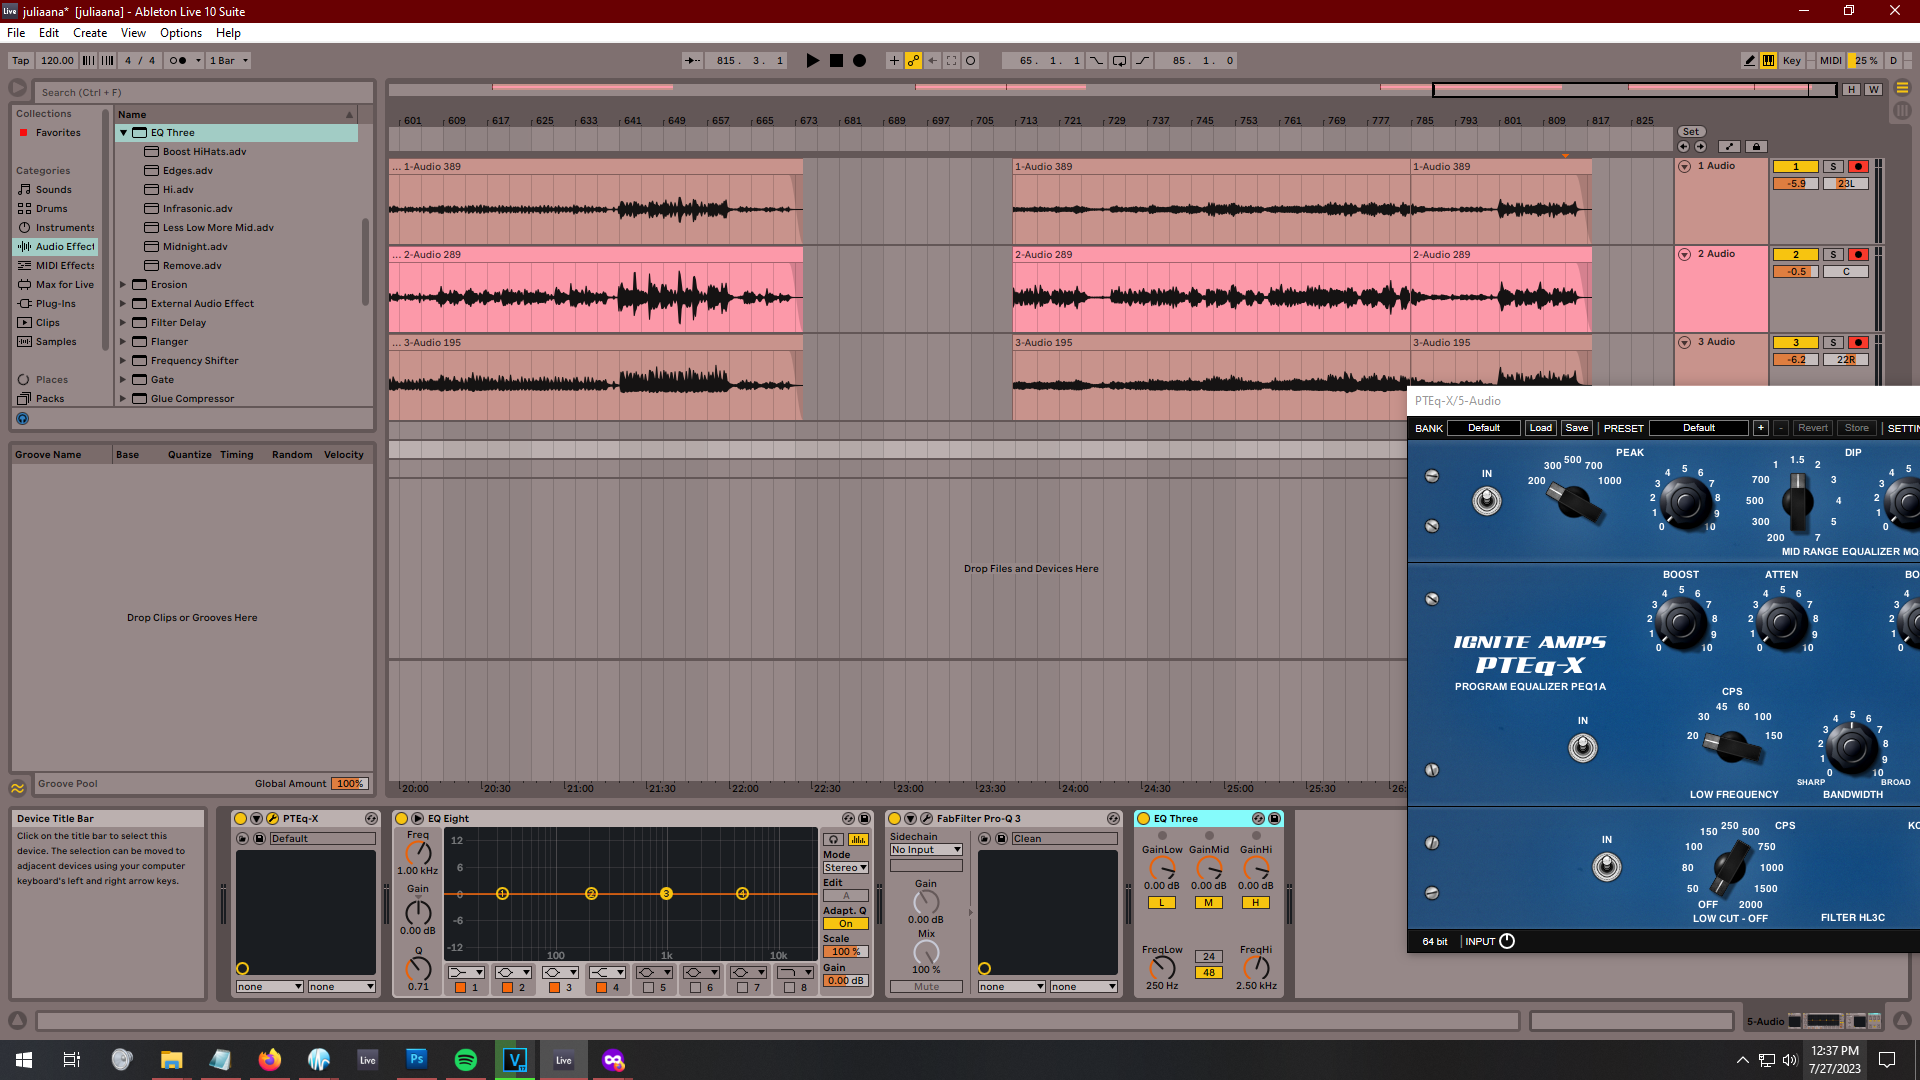The width and height of the screenshot is (1920, 1080).
Task: Expand the Glue Compressor folder
Action: tap(123, 399)
